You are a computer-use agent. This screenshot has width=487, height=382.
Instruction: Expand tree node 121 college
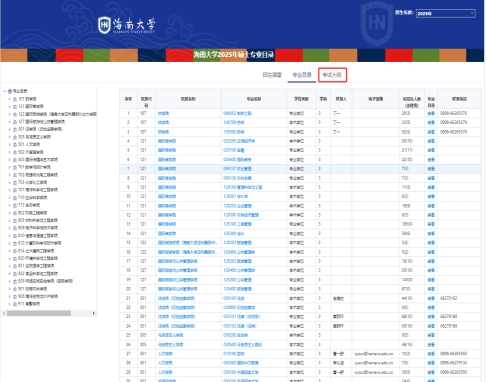pyautogui.click(x=9, y=107)
